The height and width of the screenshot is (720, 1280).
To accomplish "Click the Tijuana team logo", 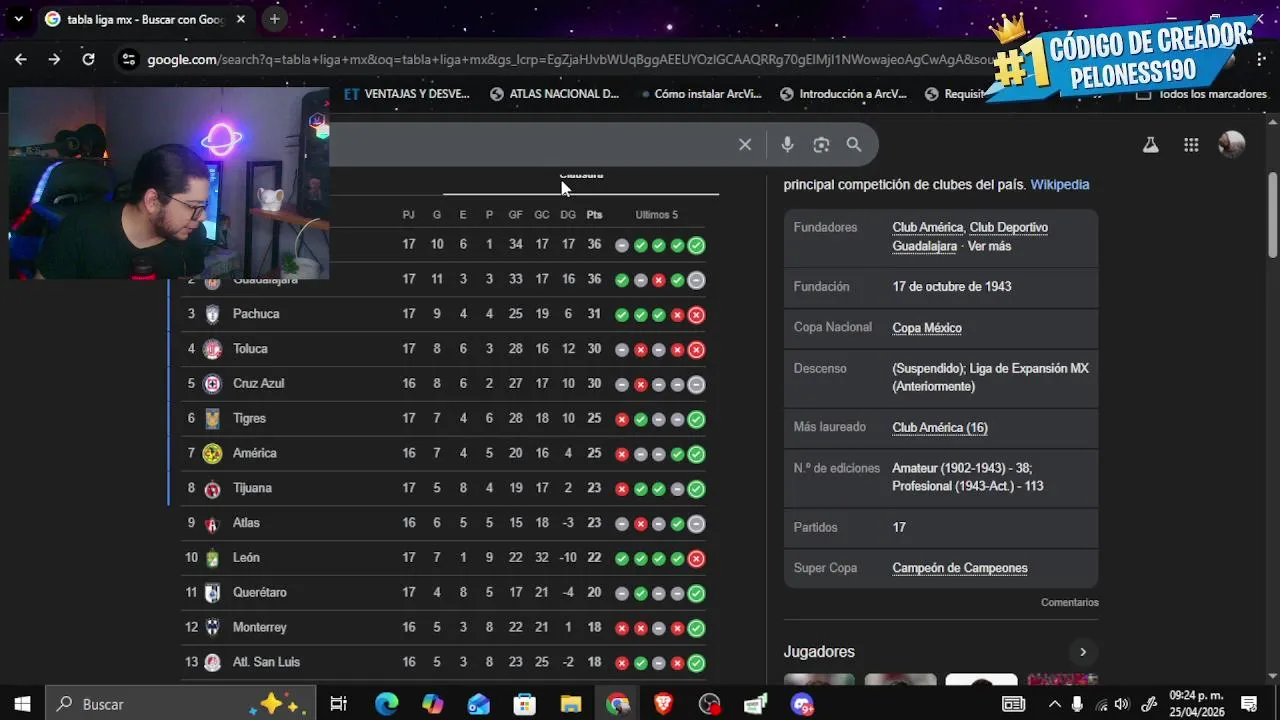I will coord(212,489).
